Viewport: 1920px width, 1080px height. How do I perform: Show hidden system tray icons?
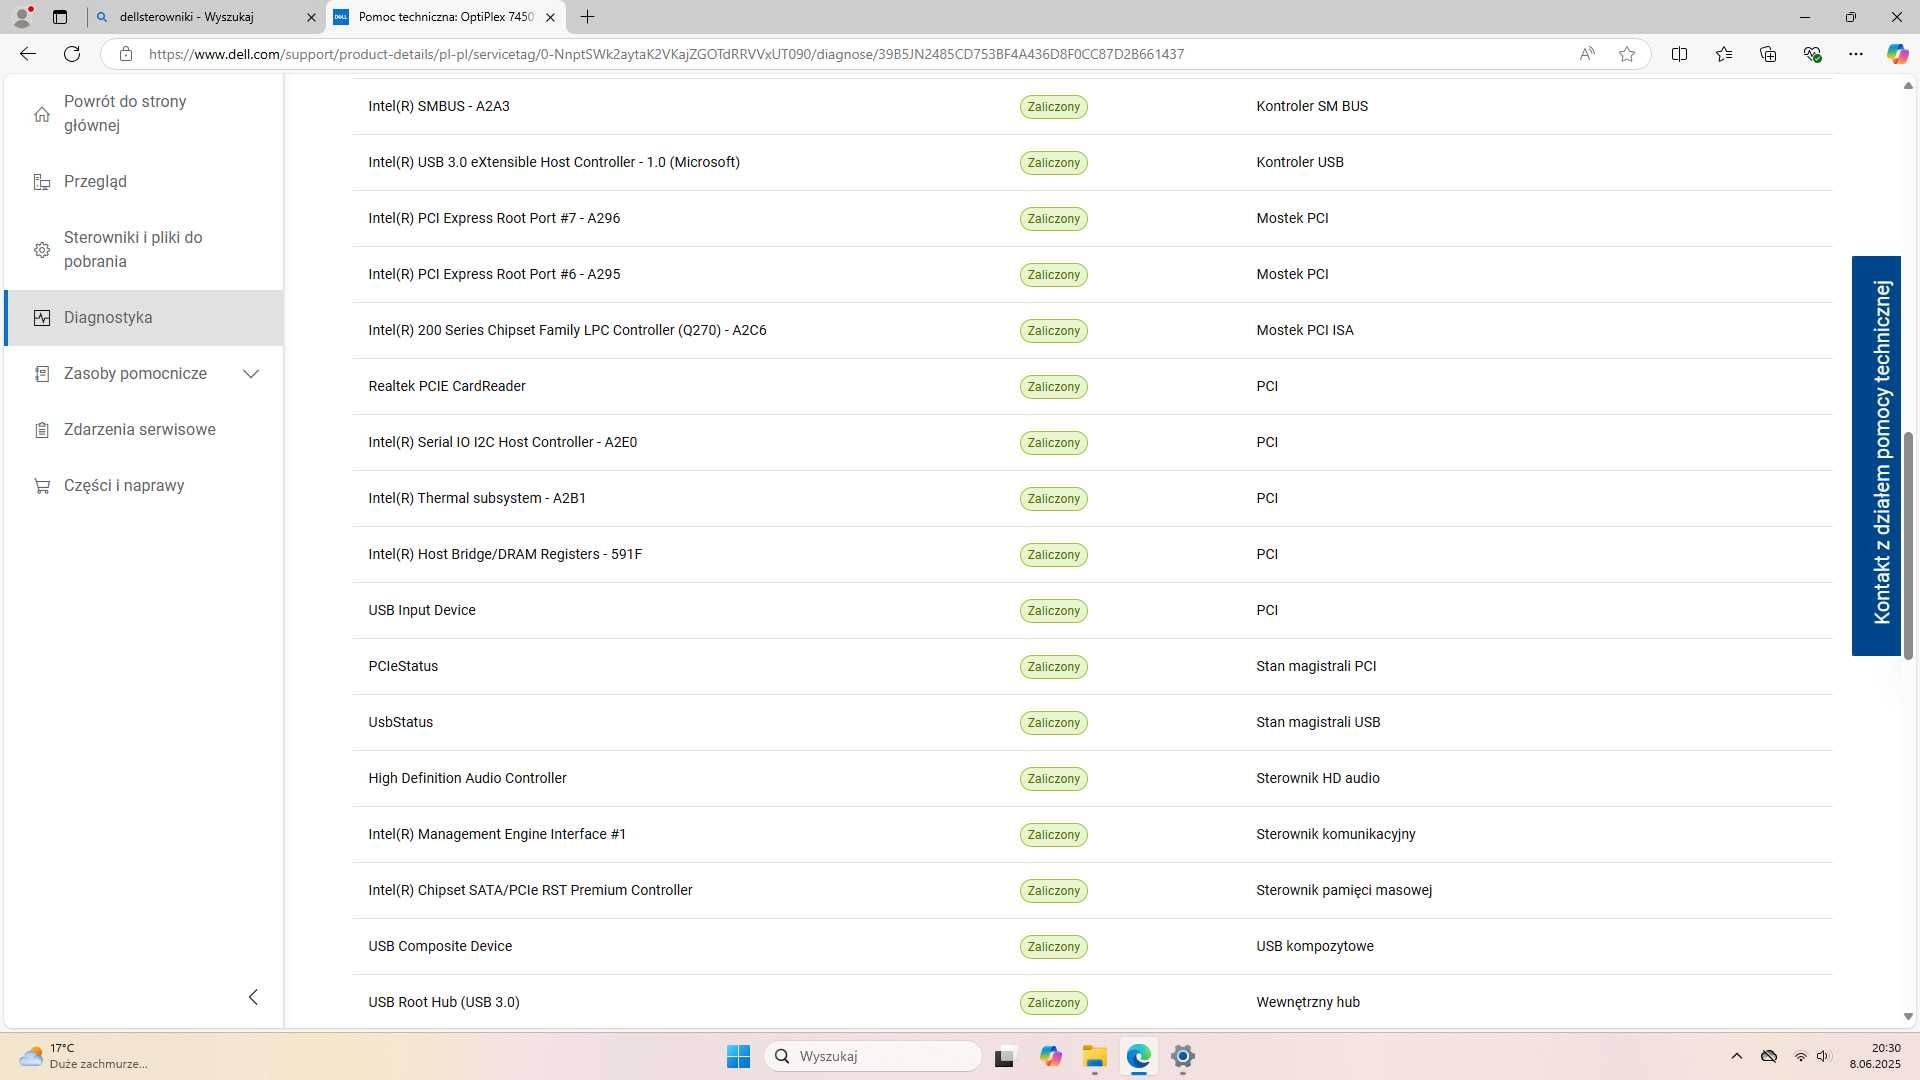pyautogui.click(x=1736, y=1056)
